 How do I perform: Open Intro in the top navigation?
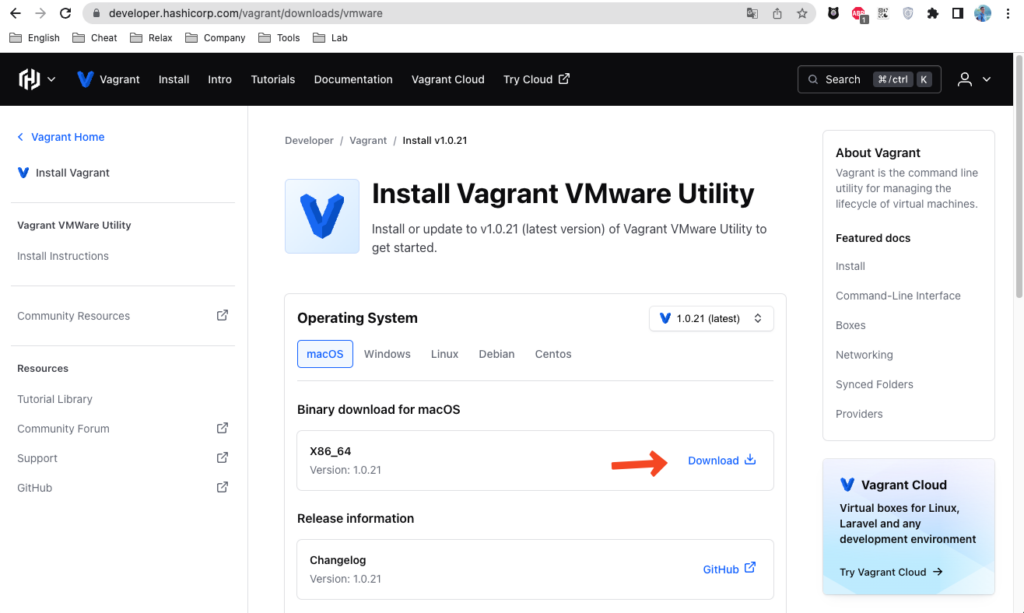click(219, 79)
